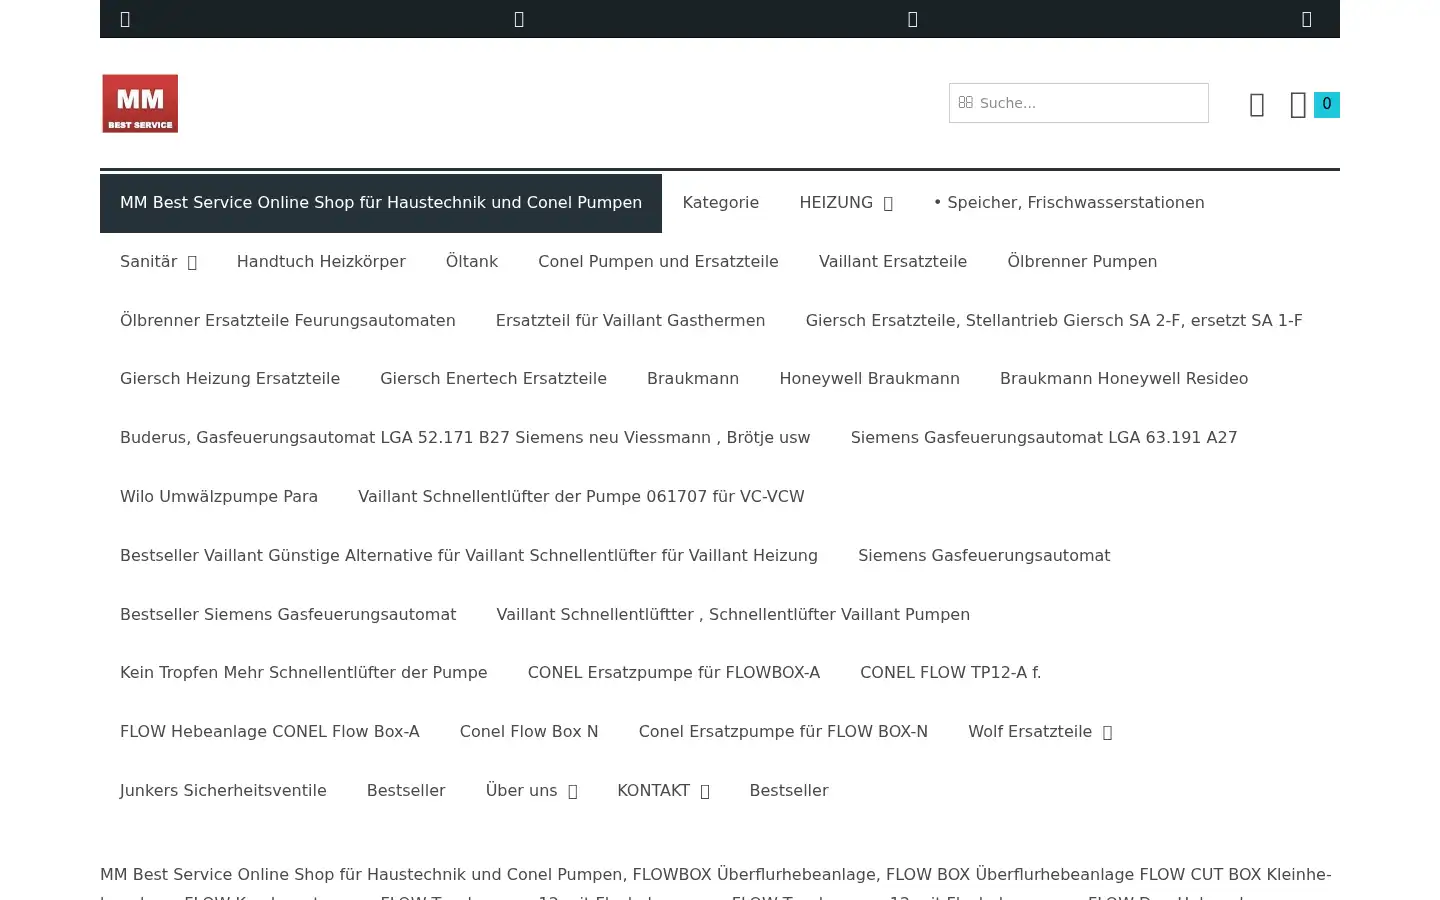1440x900 pixels.
Task: Open Giersch Enertech Ersatzteile
Action: coord(493,379)
